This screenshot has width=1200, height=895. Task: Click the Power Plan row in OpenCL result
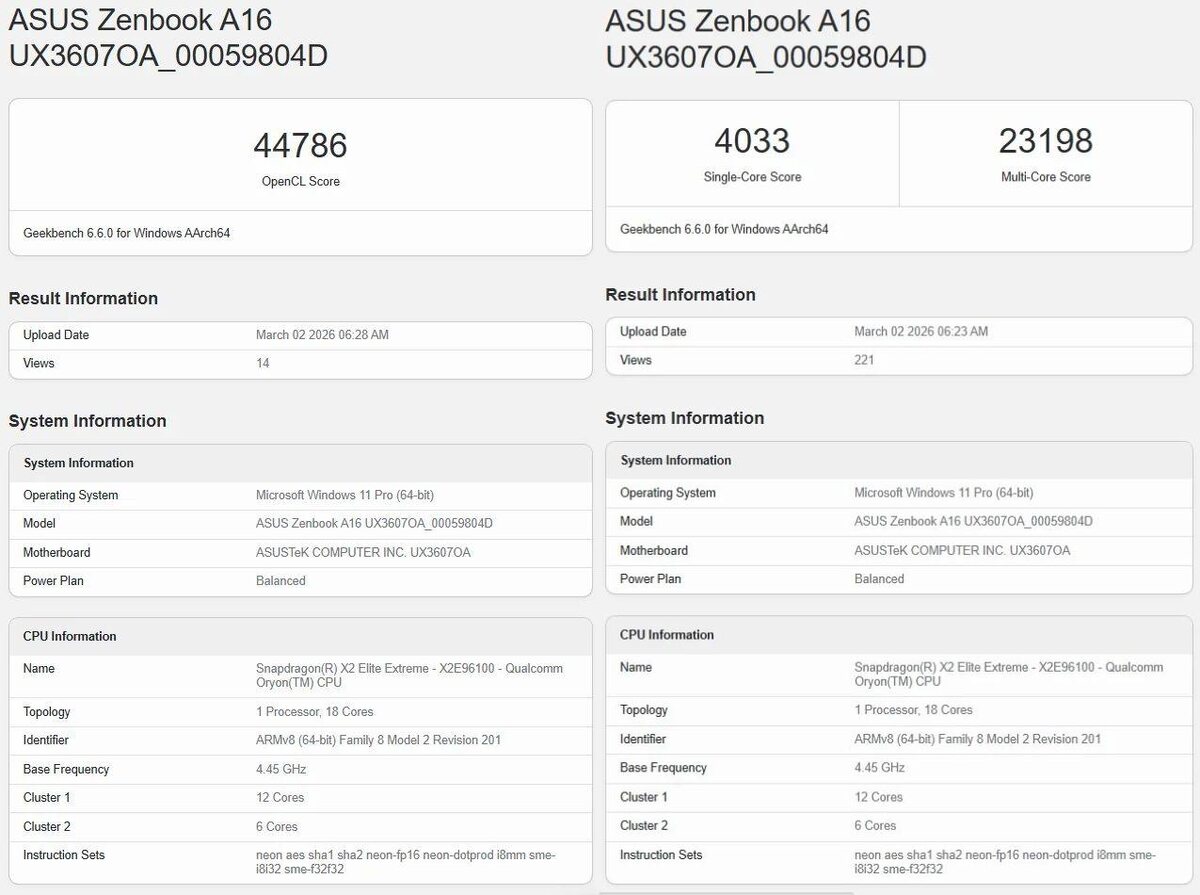click(x=300, y=581)
